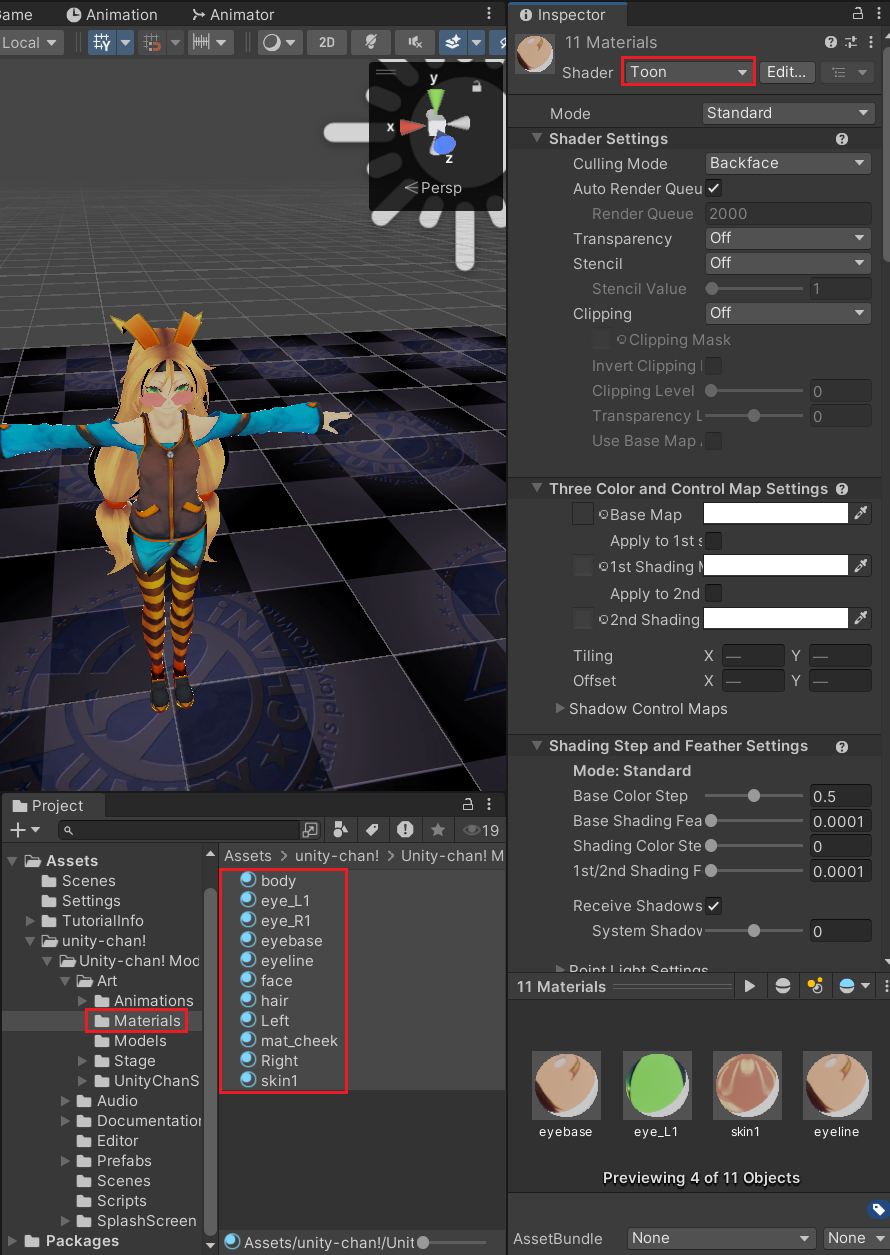890x1255 pixels.
Task: Enable Apply to 2nd shading checkbox
Action: (x=714, y=593)
